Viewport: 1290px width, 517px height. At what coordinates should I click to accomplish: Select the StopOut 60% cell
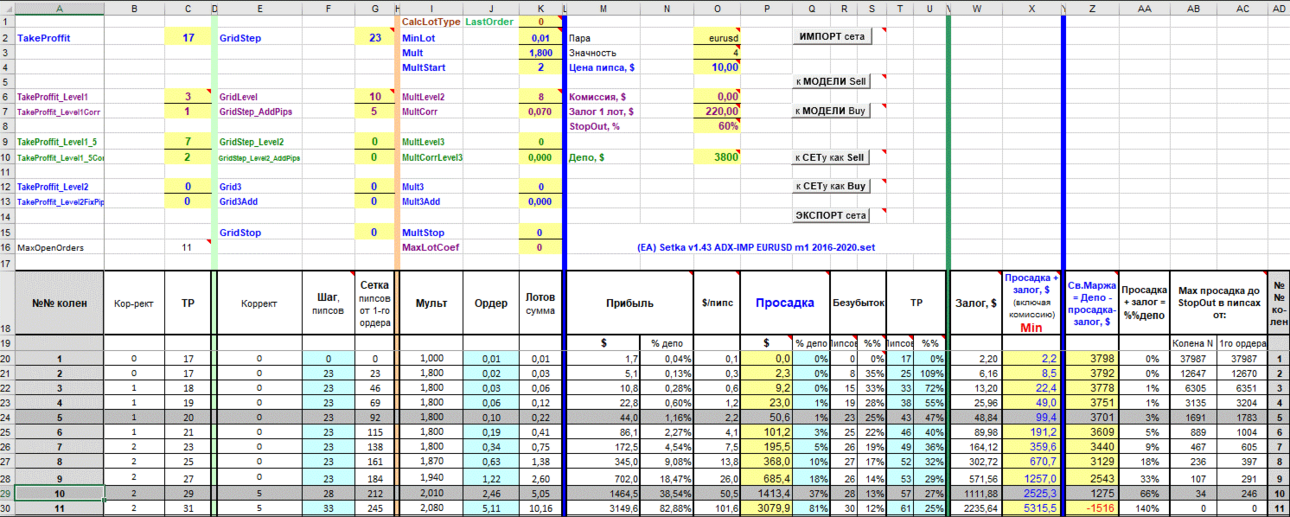(718, 127)
